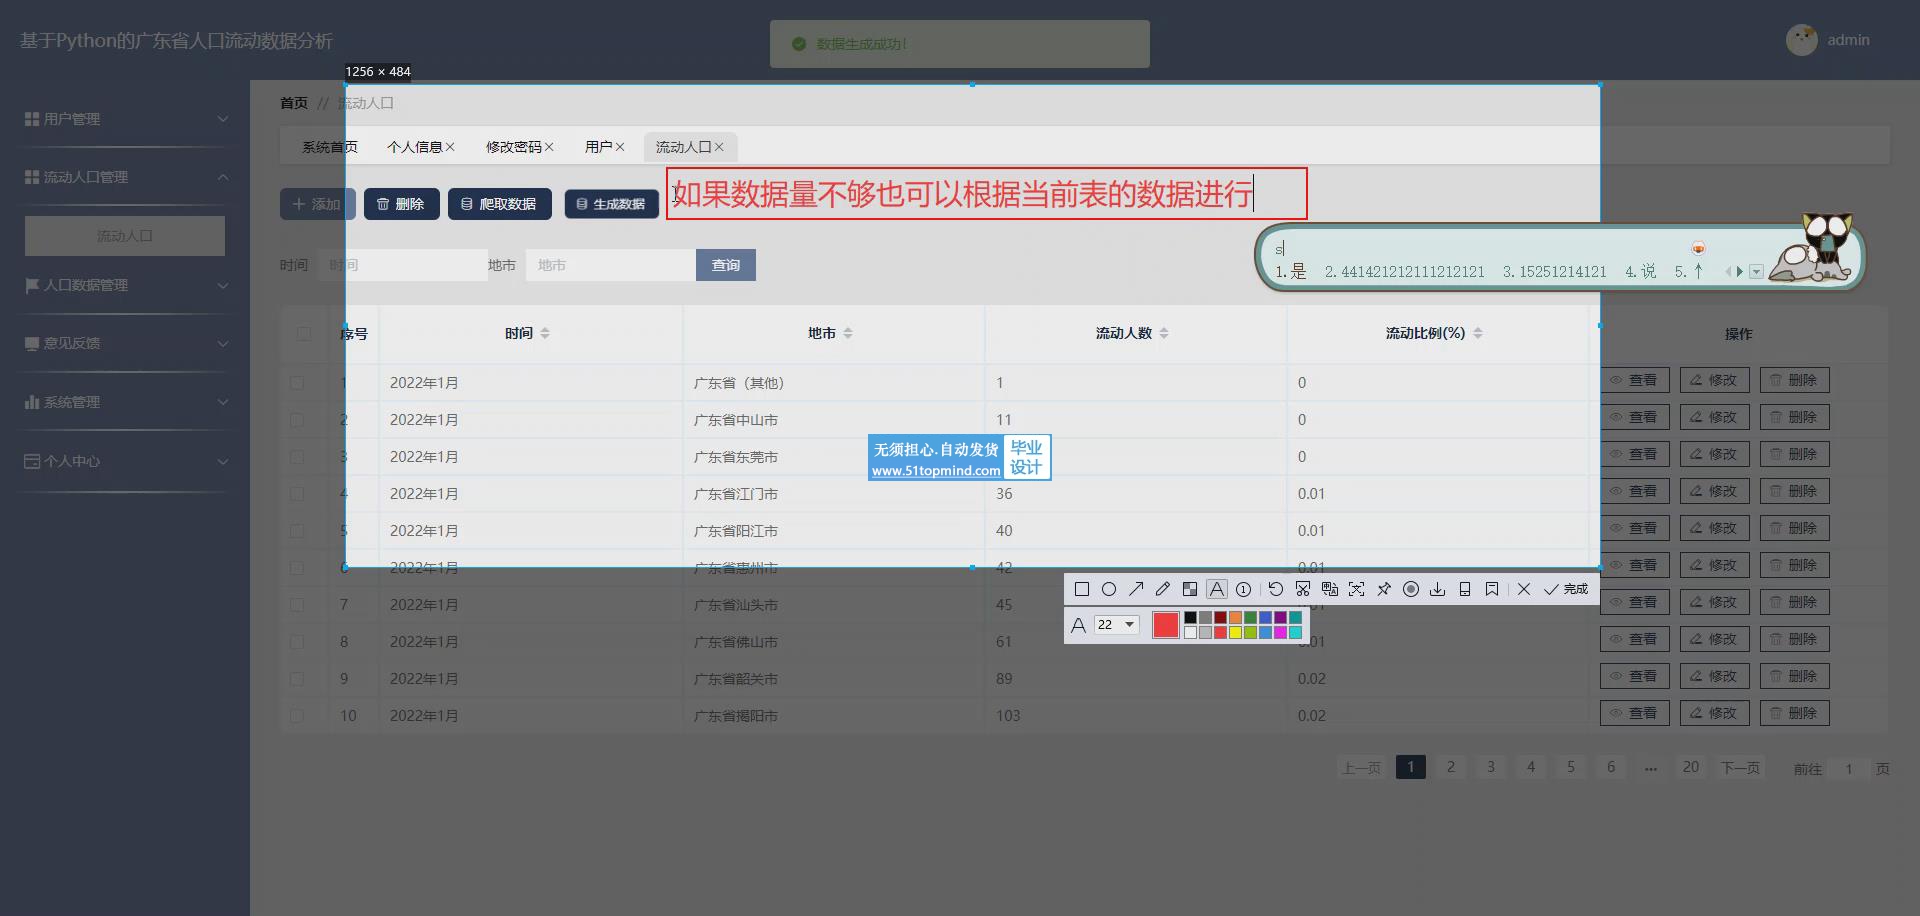Check the row 1 广东省（其他） checkbox
1920x916 pixels.
pos(297,383)
